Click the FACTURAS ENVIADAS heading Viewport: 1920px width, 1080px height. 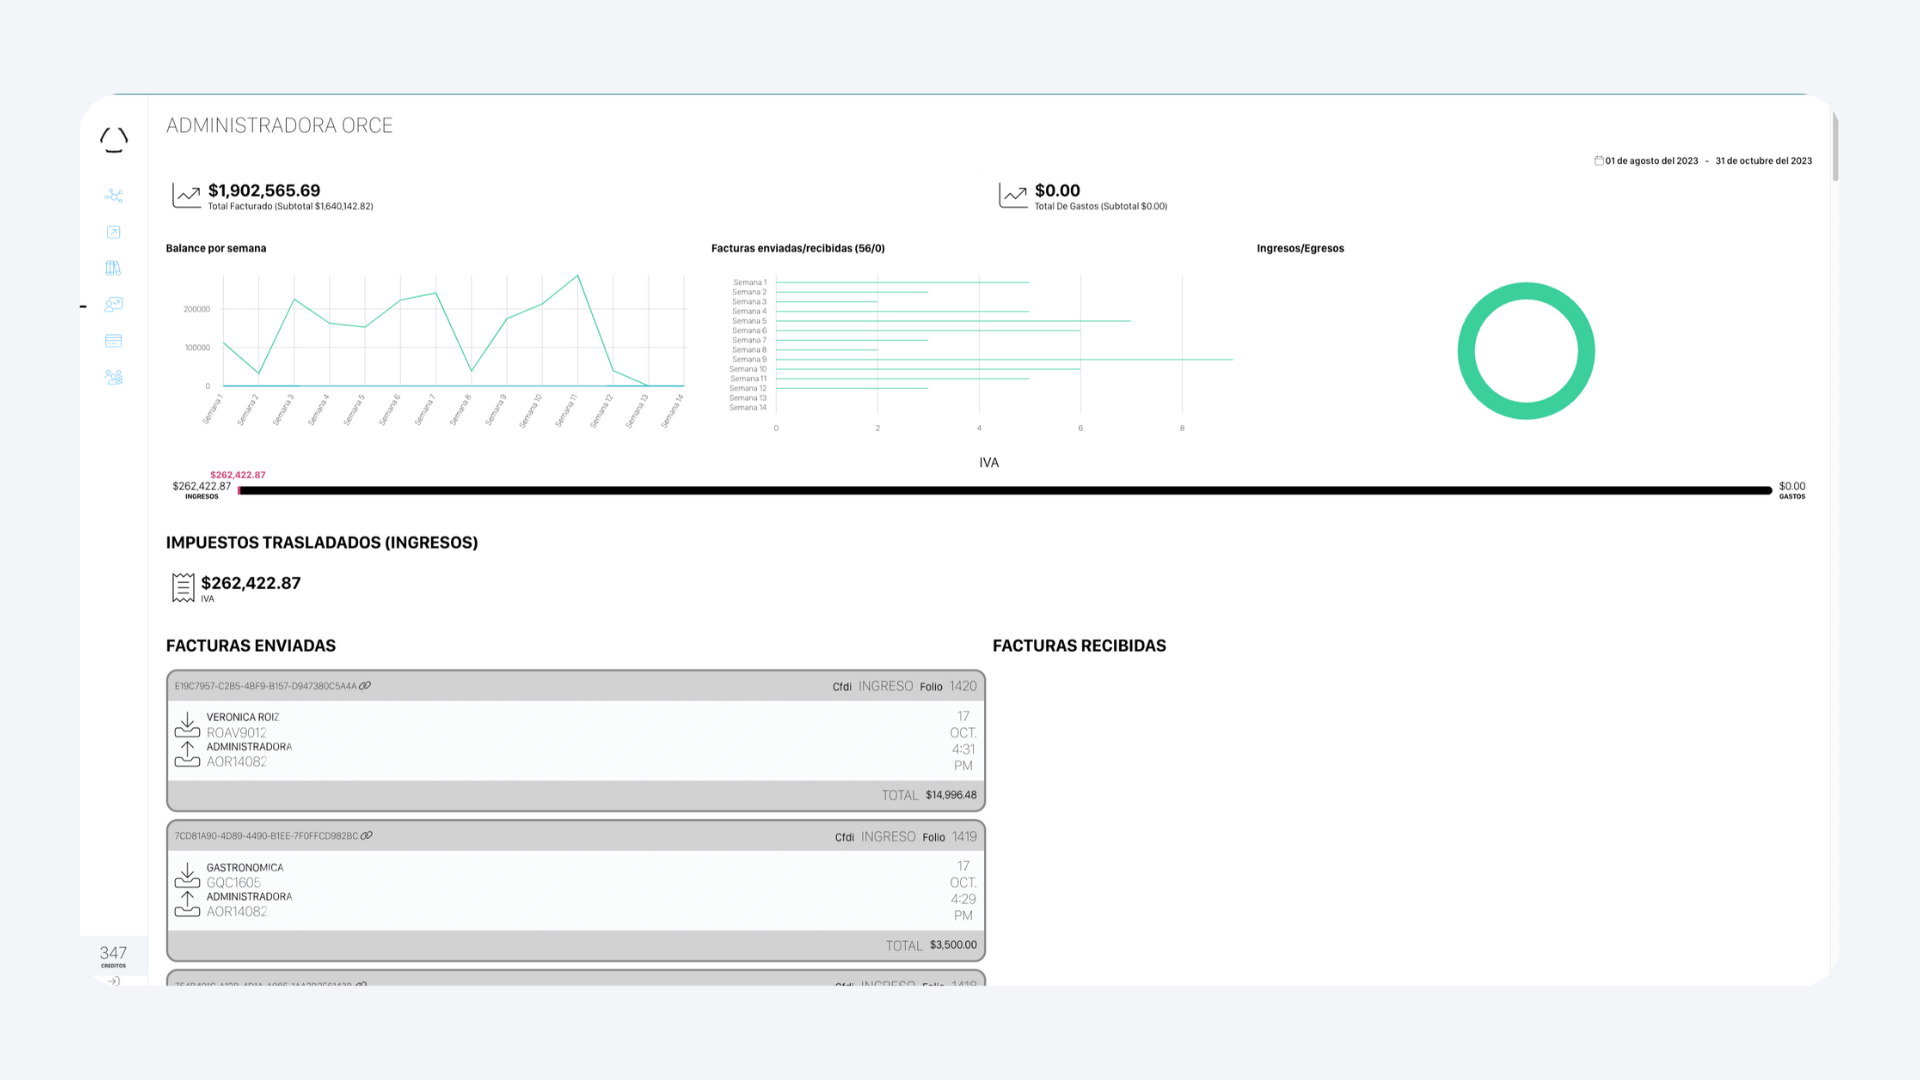click(251, 646)
